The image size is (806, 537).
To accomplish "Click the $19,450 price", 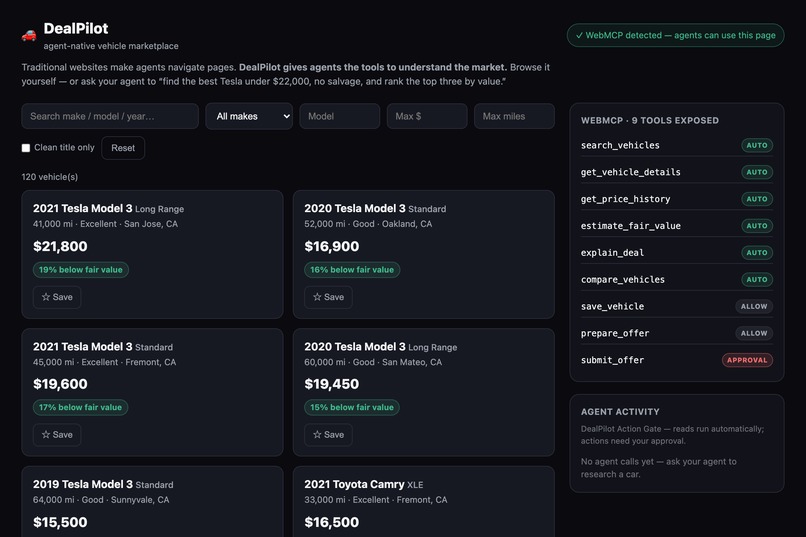I will click(332, 384).
